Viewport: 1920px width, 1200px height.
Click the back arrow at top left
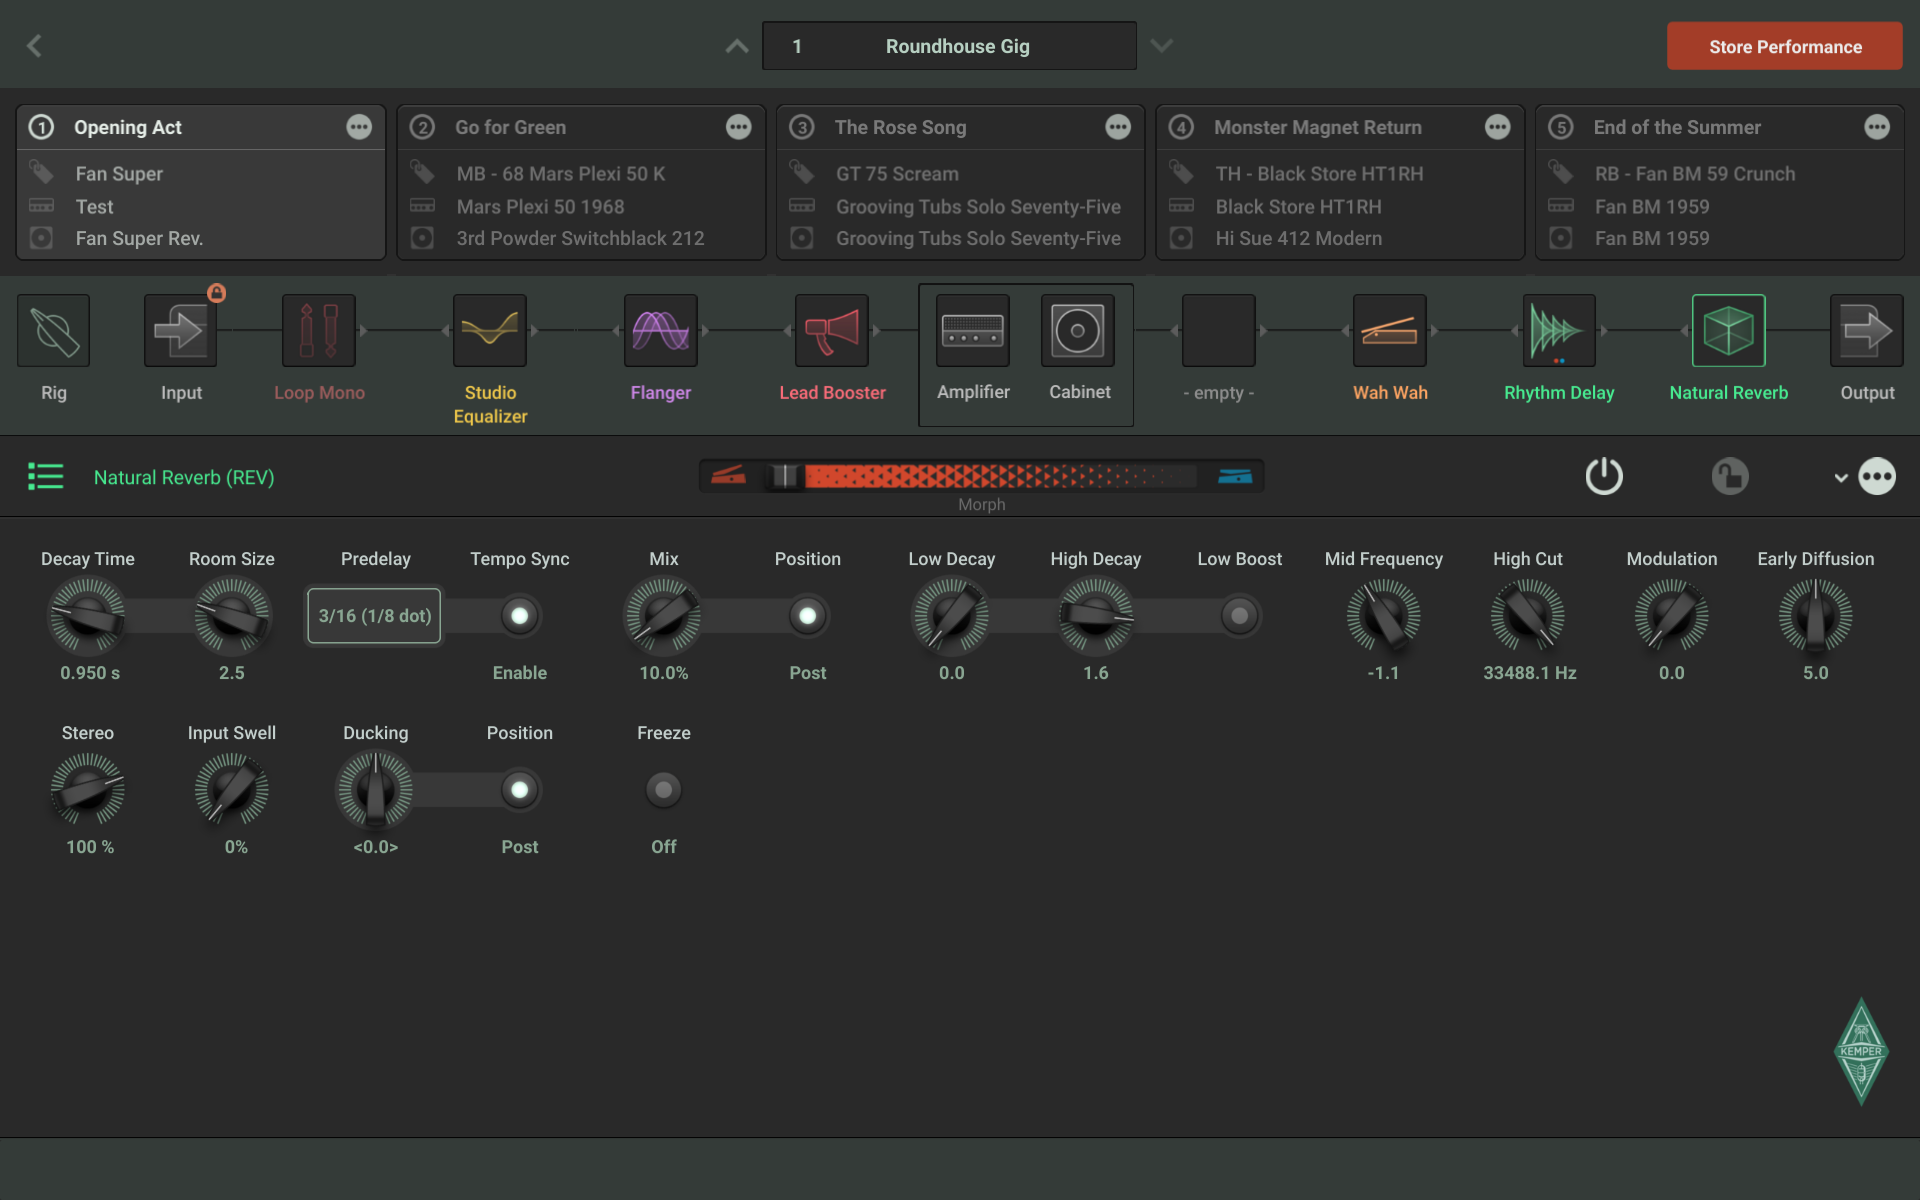[34, 45]
